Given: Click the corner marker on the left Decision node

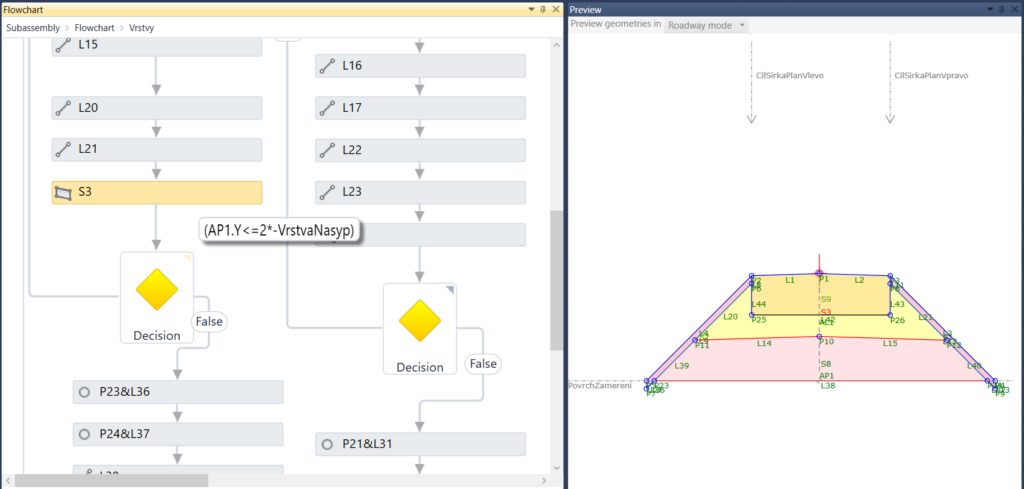Looking at the screenshot, I should click(x=186, y=259).
